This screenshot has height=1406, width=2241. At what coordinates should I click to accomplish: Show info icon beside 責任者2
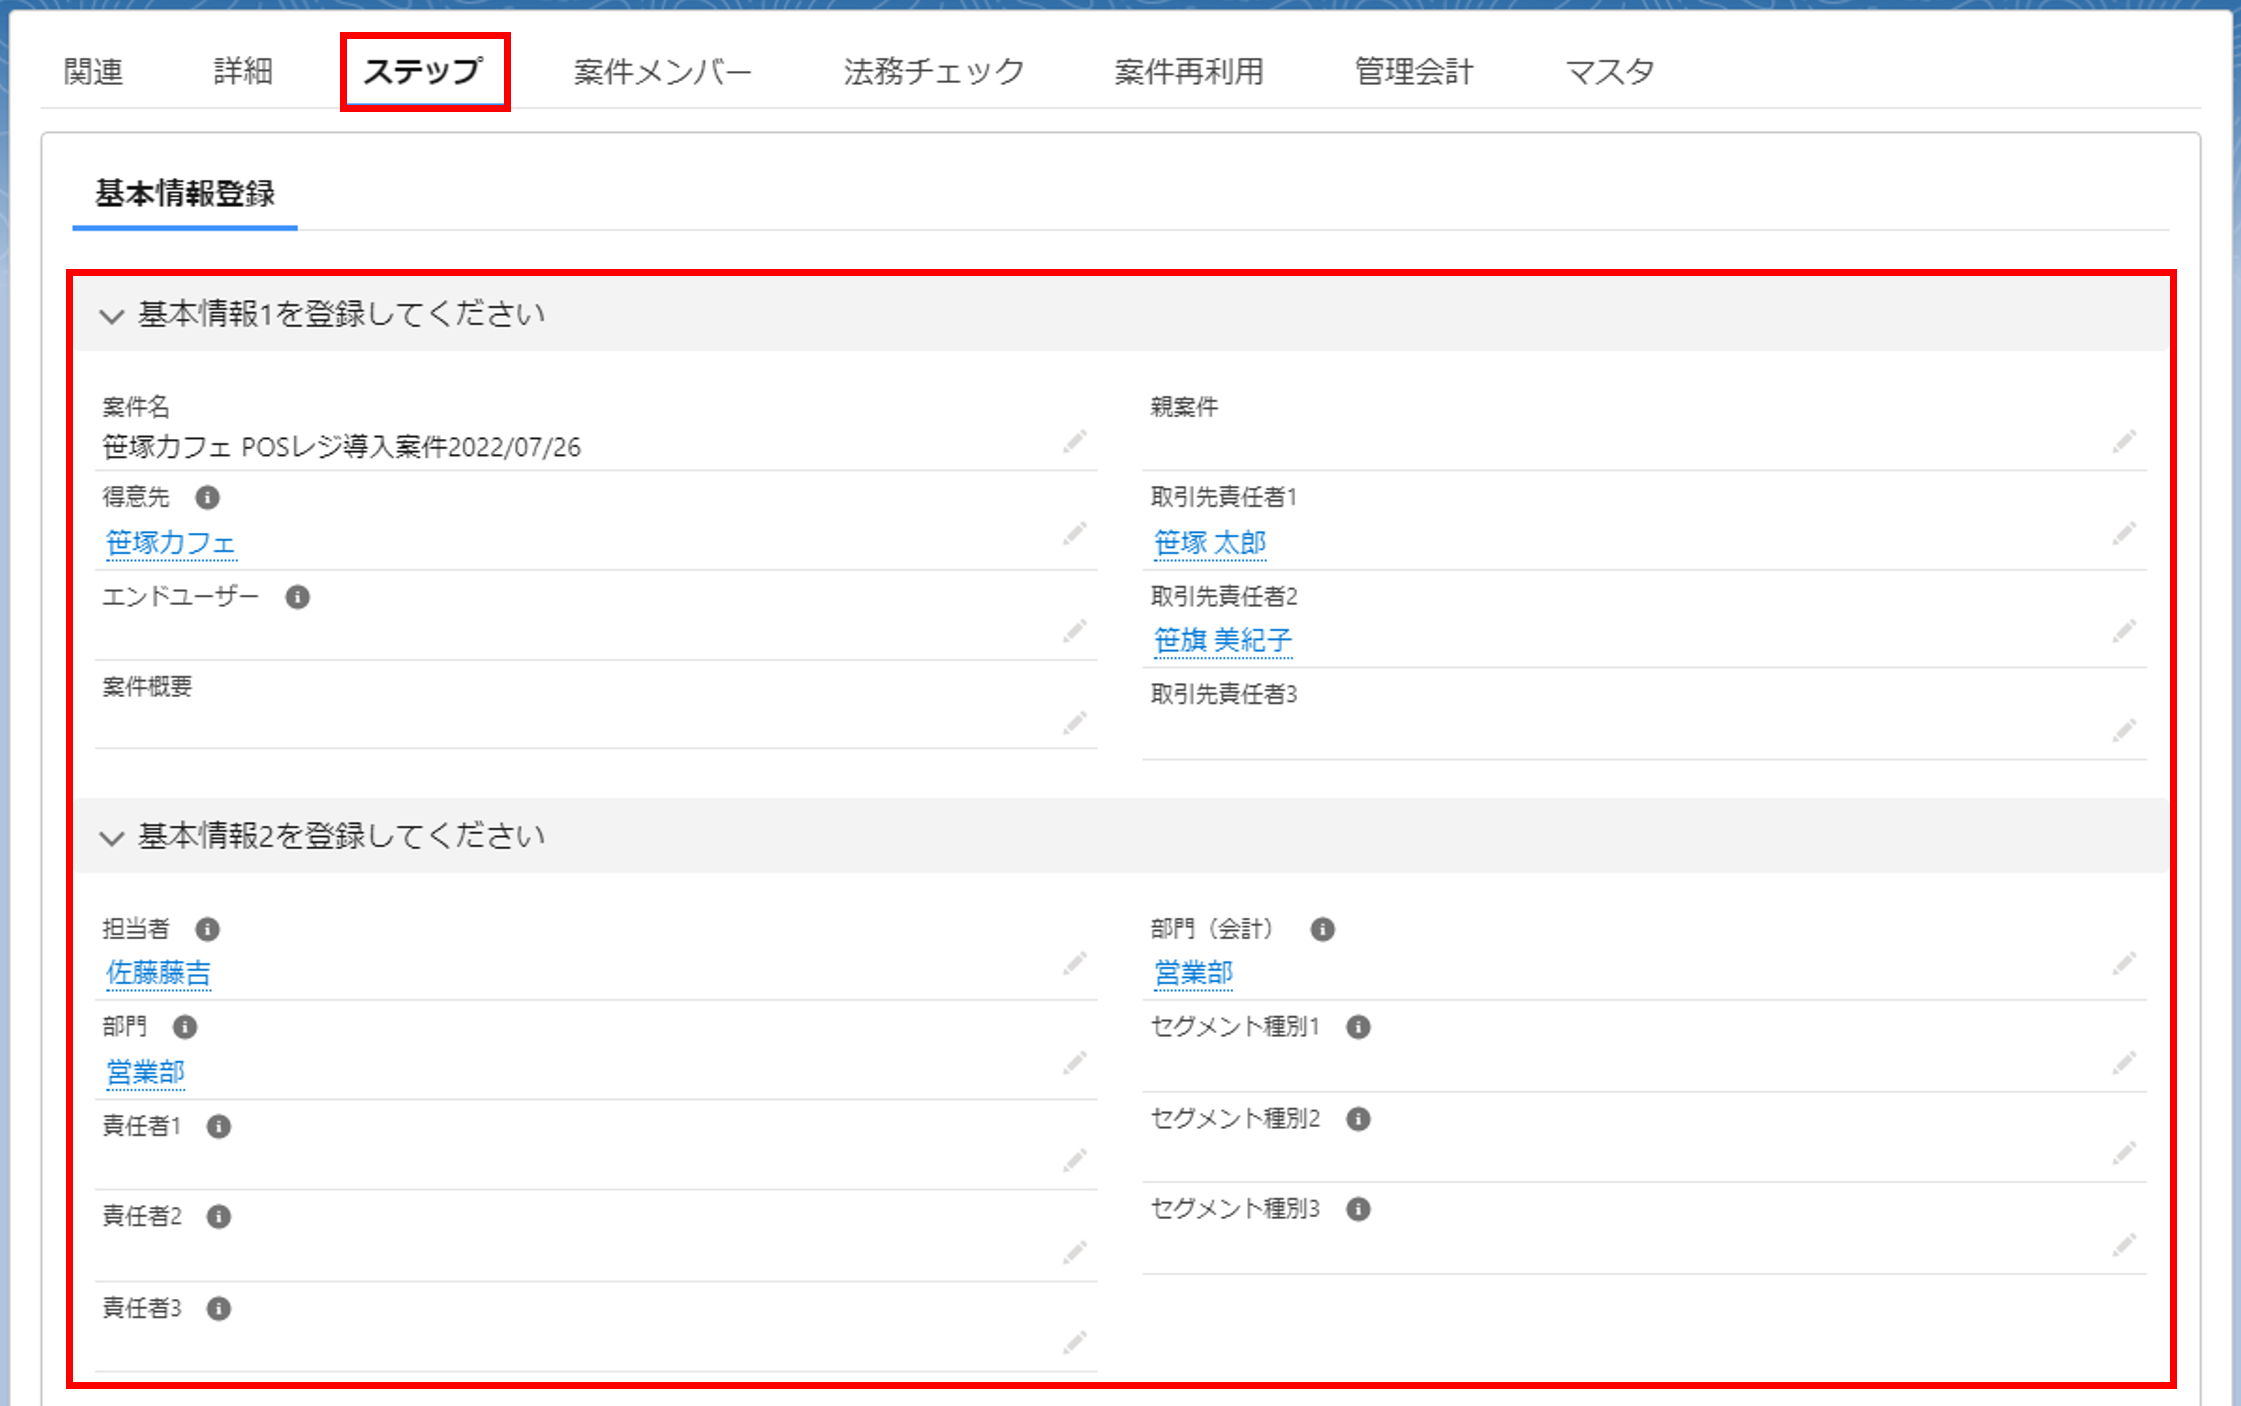[218, 1217]
